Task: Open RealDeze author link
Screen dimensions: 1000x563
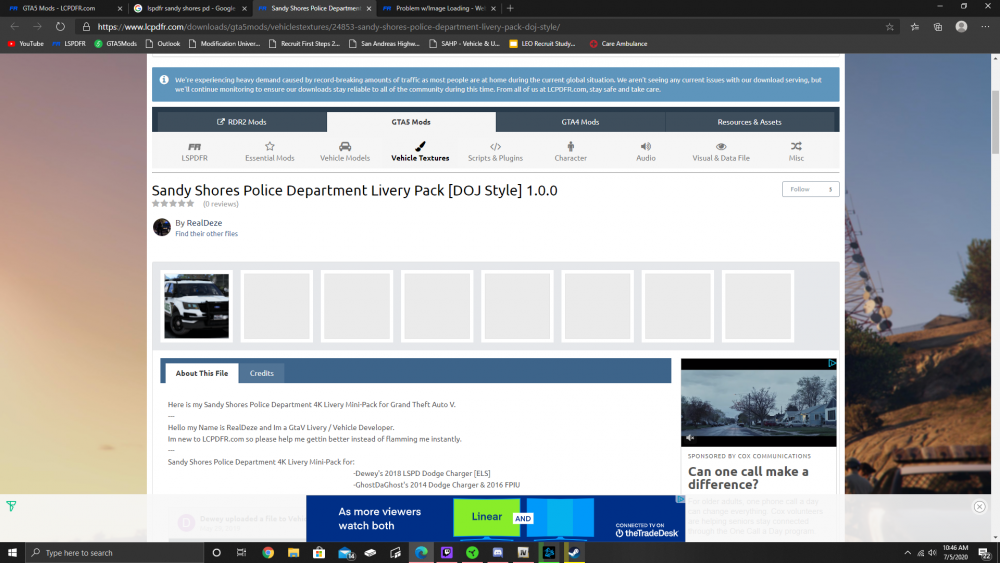Action: tap(204, 223)
